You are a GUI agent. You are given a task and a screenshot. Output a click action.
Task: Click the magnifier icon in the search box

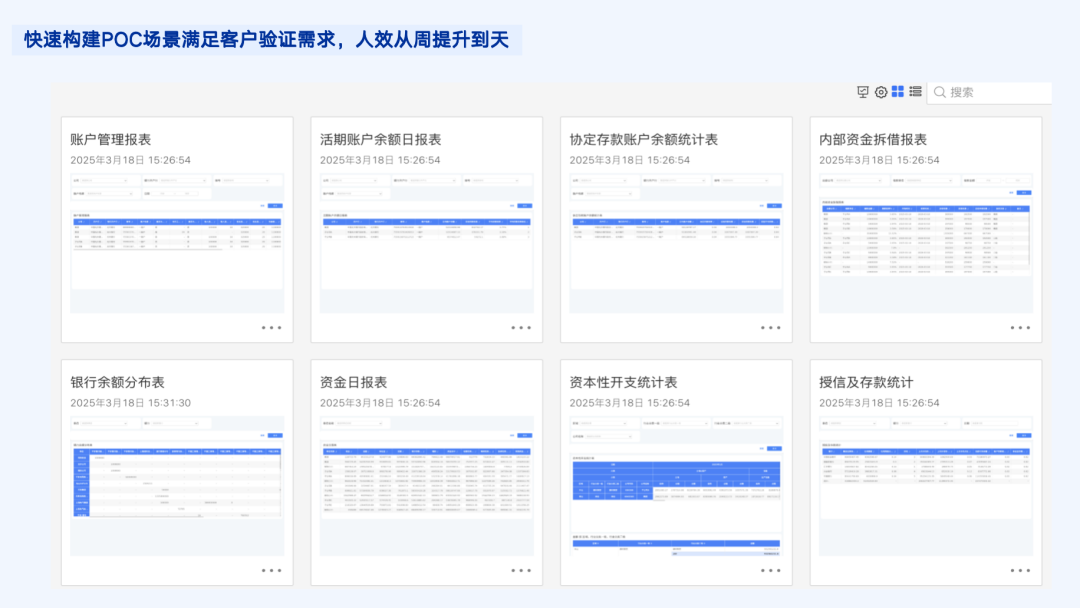(x=938, y=92)
